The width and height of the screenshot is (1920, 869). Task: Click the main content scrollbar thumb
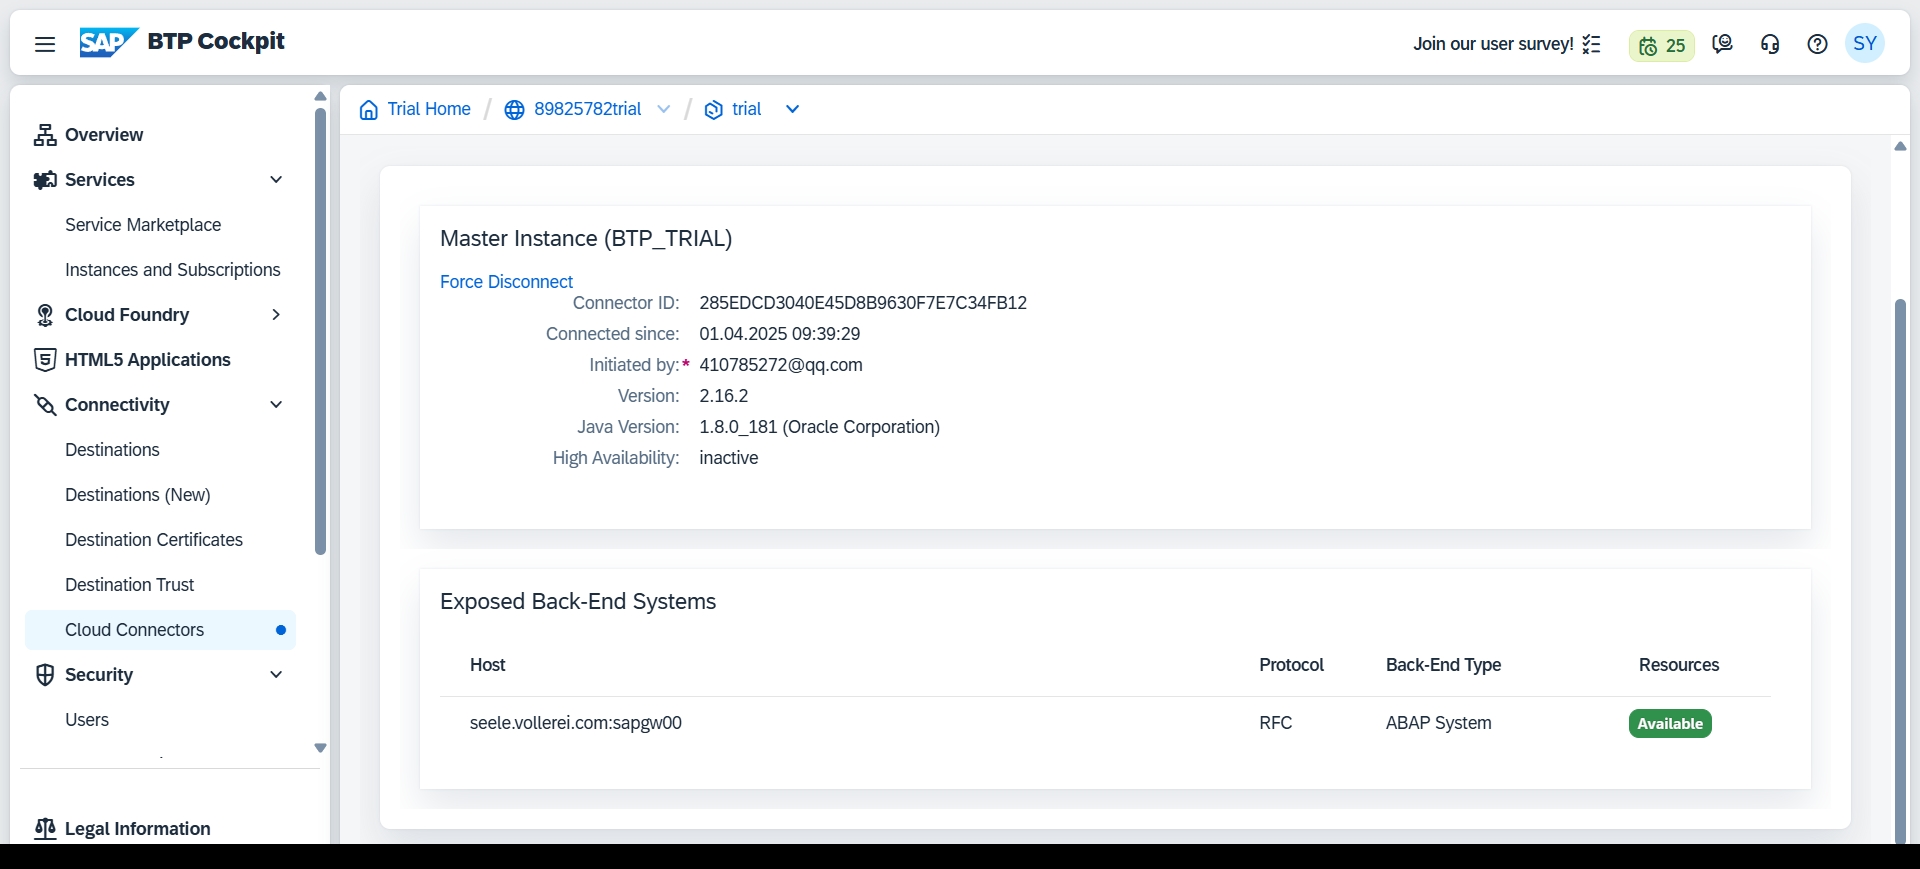click(1900, 570)
